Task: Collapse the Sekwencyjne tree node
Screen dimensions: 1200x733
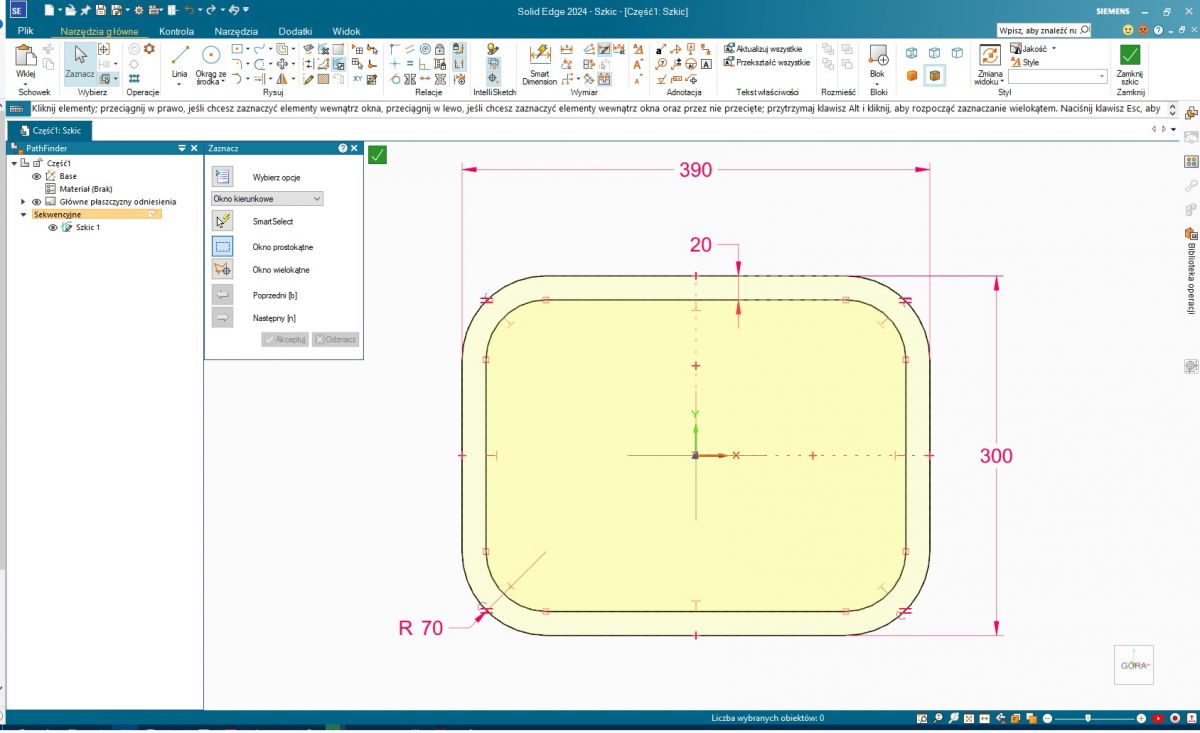Action: (23, 214)
